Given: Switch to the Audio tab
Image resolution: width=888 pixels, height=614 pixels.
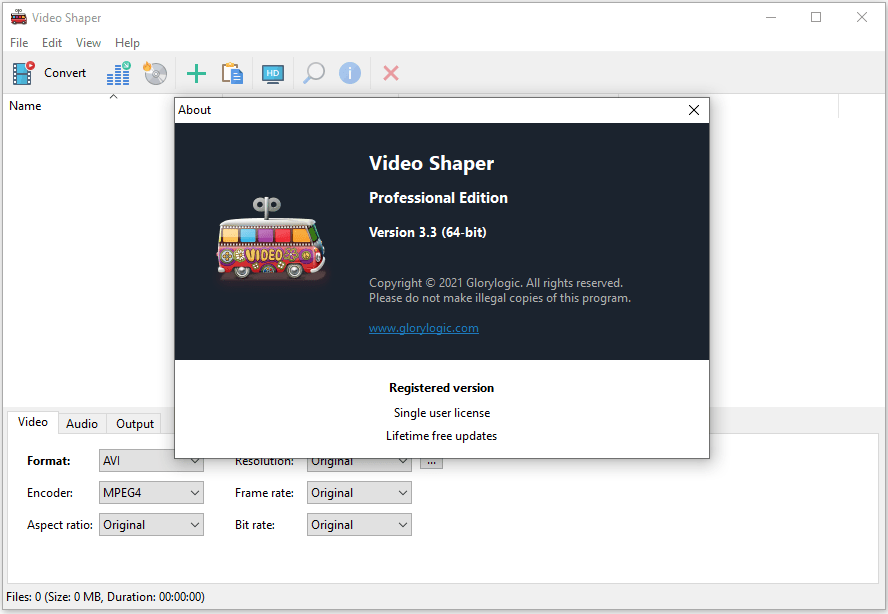Looking at the screenshot, I should pos(82,424).
